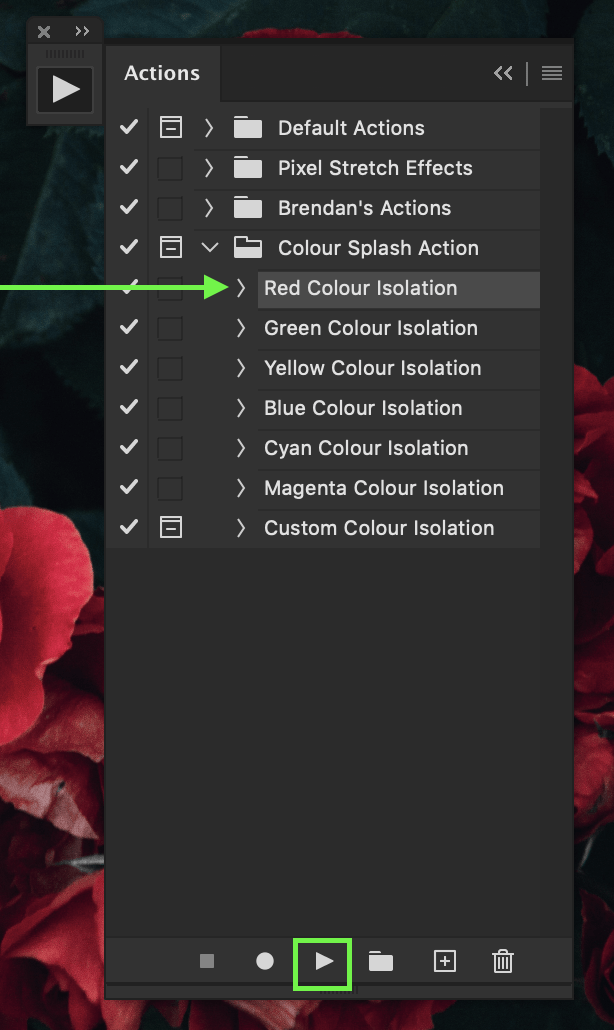Screen dimensions: 614x1030
Task: Create new action with the plus icon
Action: coord(445,962)
